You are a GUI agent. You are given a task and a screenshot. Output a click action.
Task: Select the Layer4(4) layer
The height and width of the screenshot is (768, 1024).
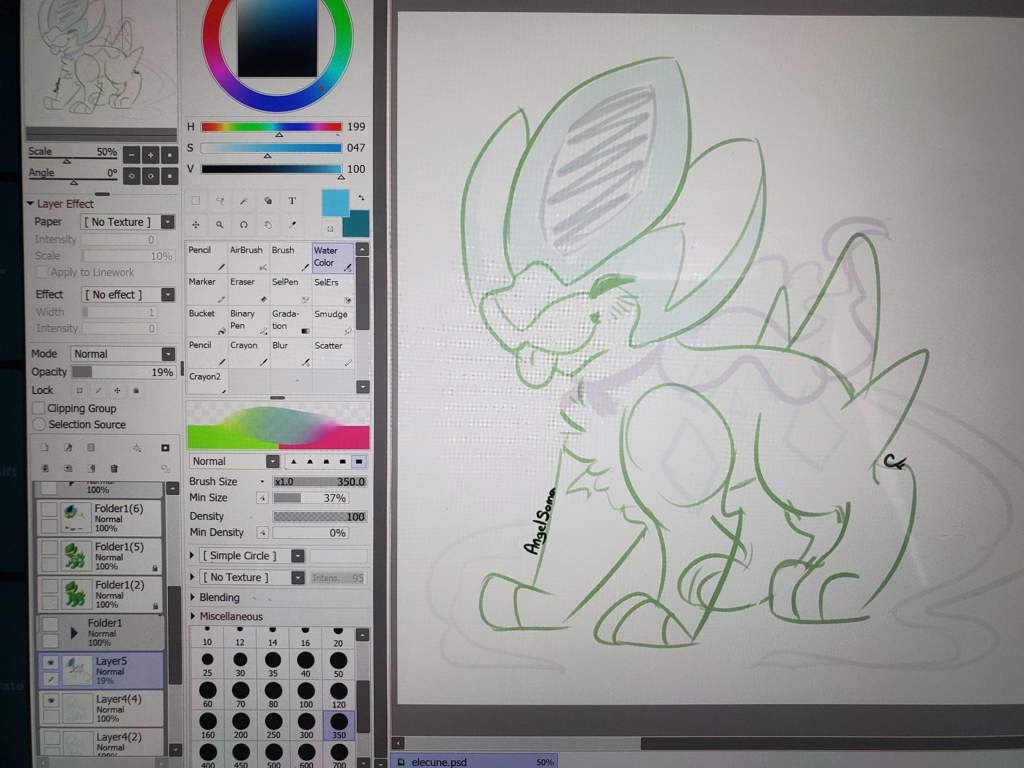(101, 709)
